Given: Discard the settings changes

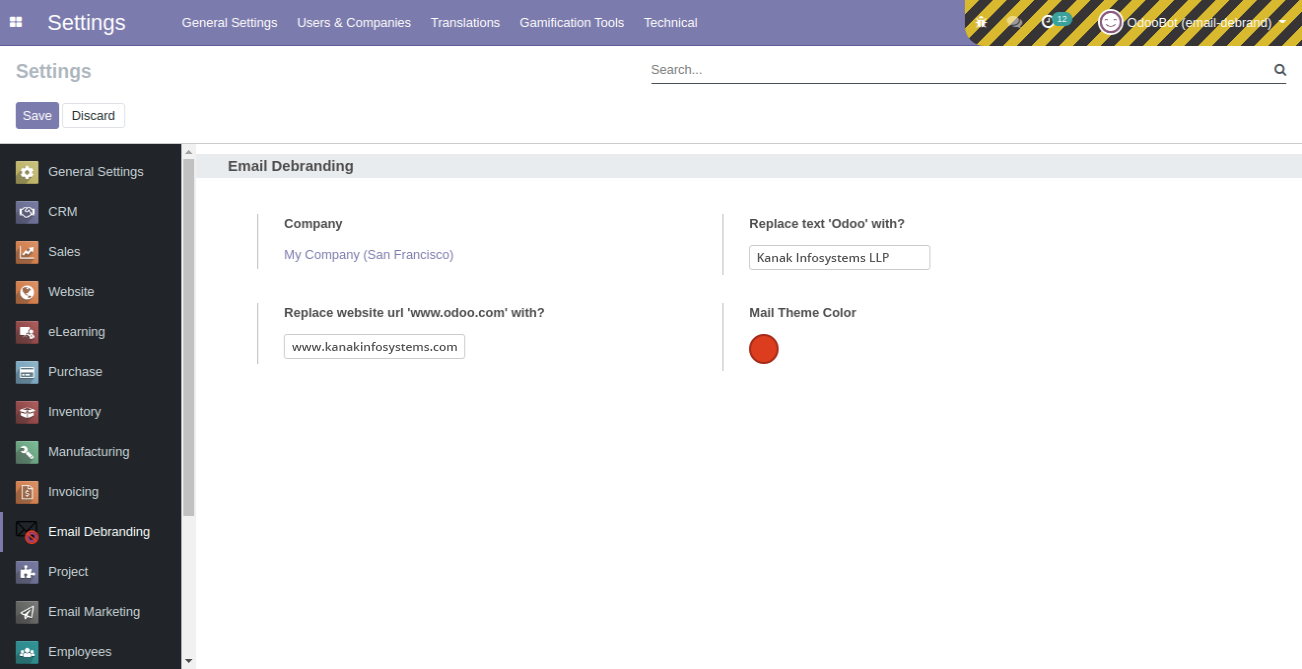Looking at the screenshot, I should (93, 116).
